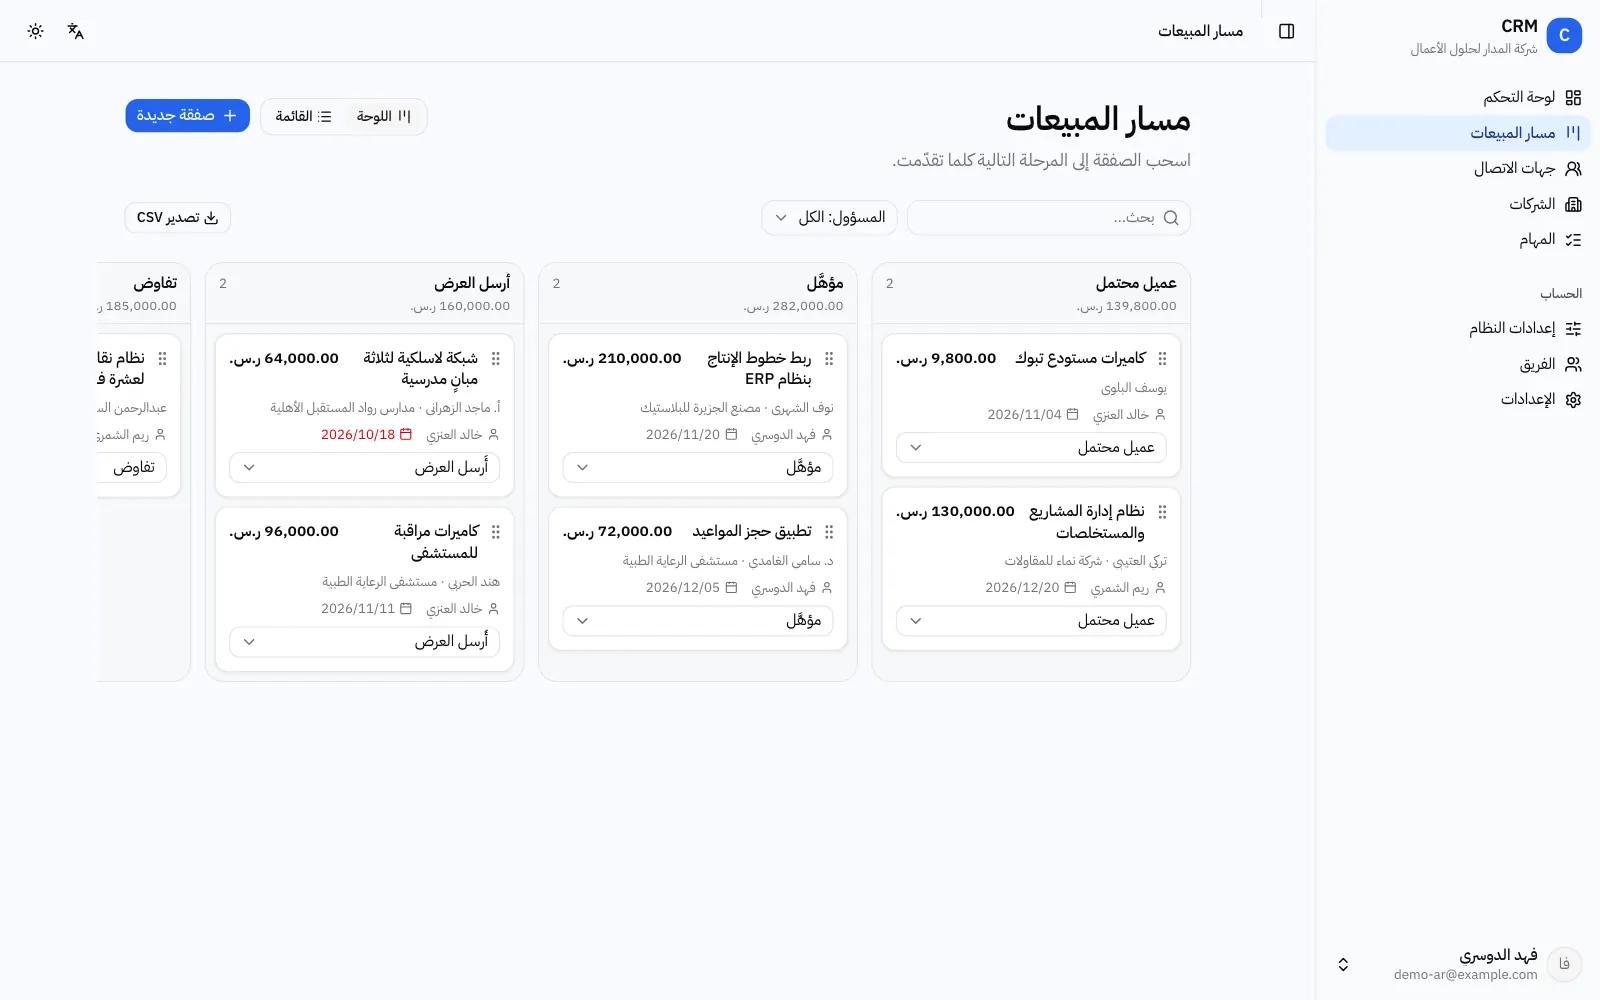This screenshot has width=1600, height=1000.
Task: Click the الشركات building icon
Action: [1573, 204]
